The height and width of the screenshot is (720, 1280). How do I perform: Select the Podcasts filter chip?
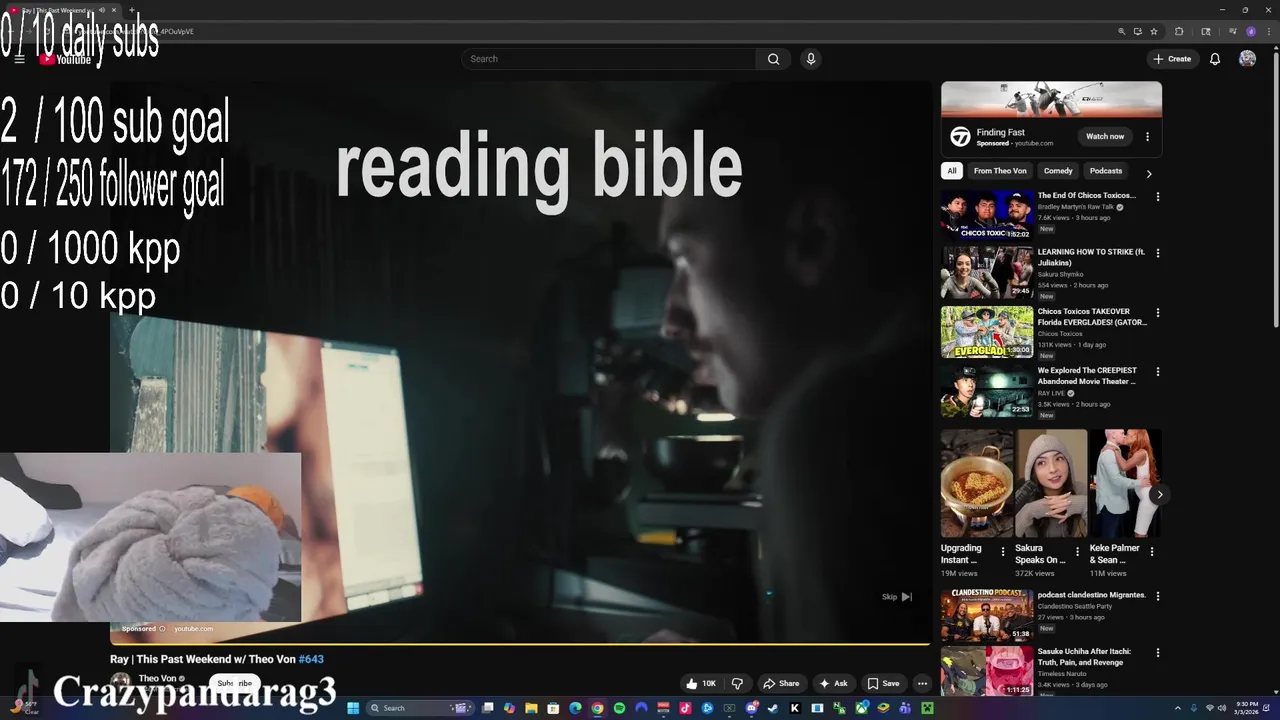pyautogui.click(x=1106, y=171)
